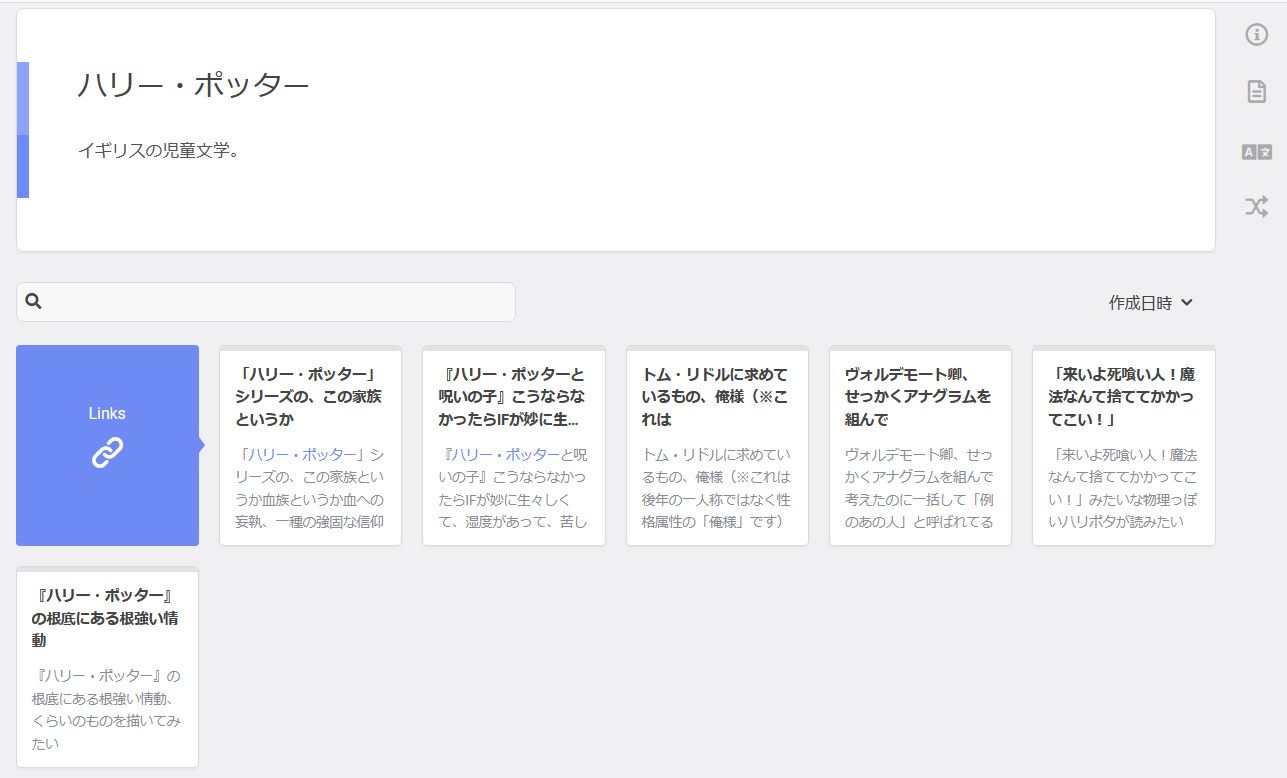Click body text みたいな物理っぽいハリポタが読みたい
The image size is (1287, 778).
[x=1124, y=511]
